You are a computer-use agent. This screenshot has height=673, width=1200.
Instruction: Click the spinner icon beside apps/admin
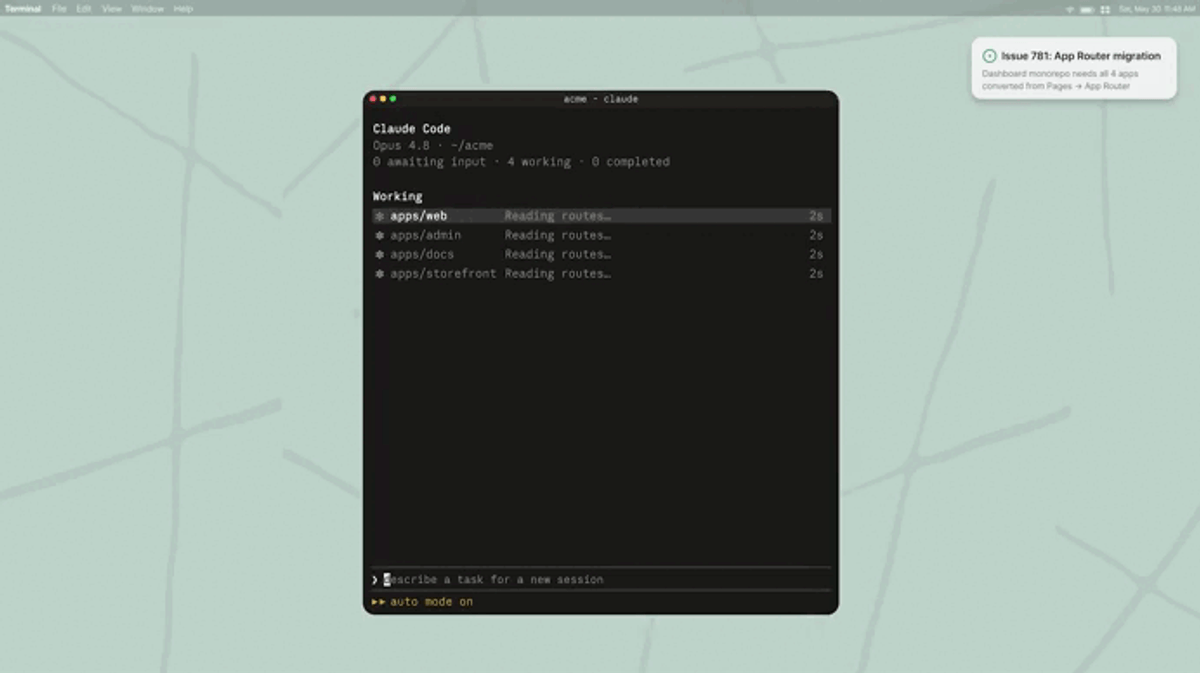pos(379,235)
